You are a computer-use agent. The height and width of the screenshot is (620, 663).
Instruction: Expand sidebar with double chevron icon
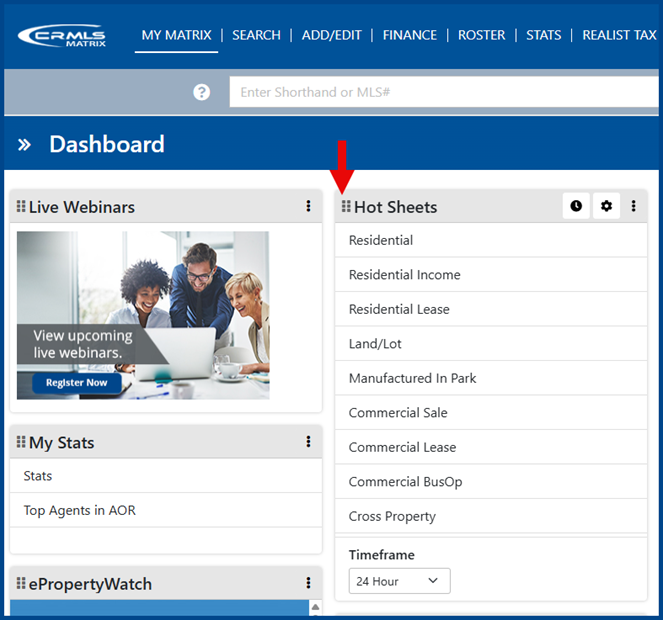(x=24, y=145)
